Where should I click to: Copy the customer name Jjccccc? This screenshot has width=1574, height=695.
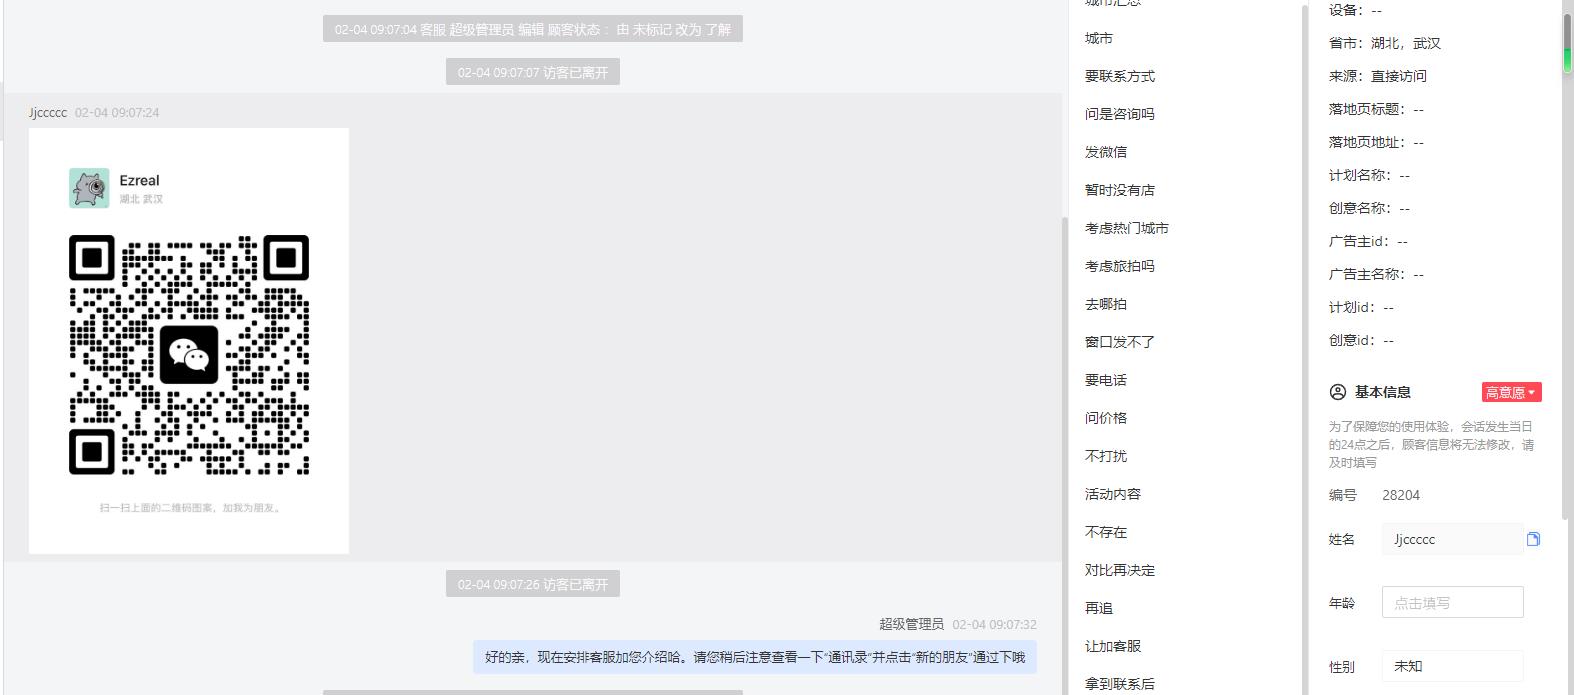(x=1533, y=539)
